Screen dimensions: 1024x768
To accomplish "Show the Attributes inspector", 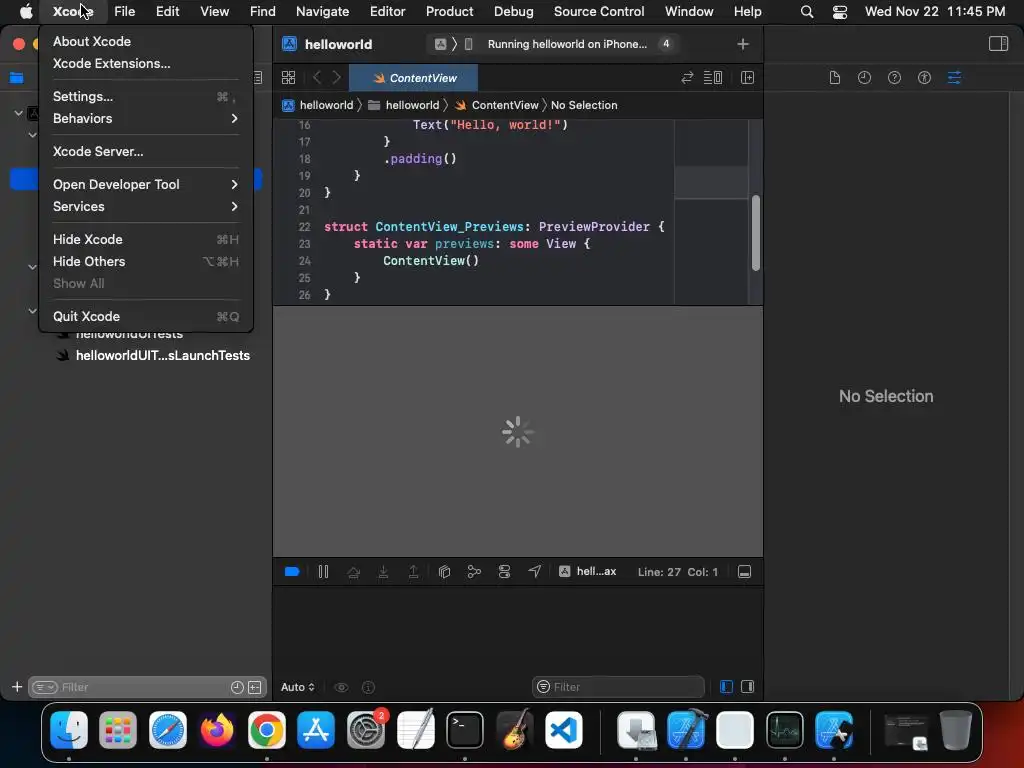I will 954,78.
